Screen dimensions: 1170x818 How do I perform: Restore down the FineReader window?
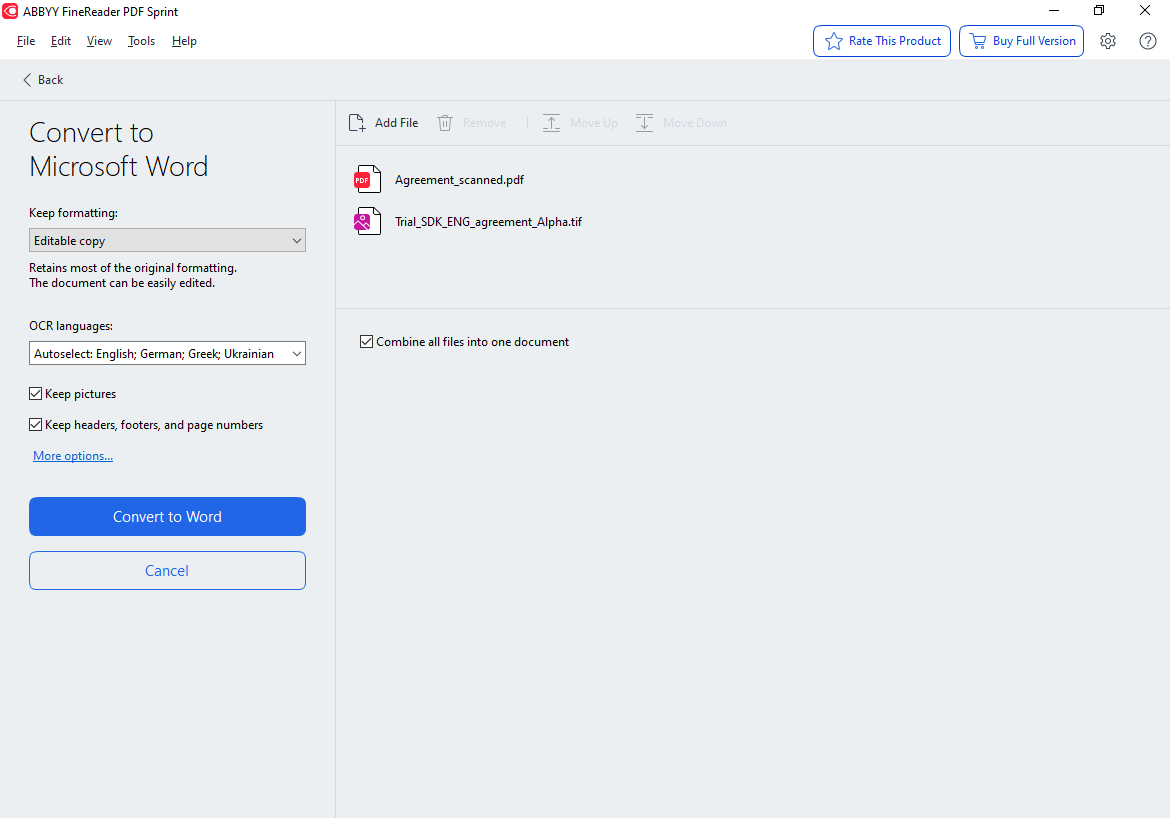(x=1099, y=10)
